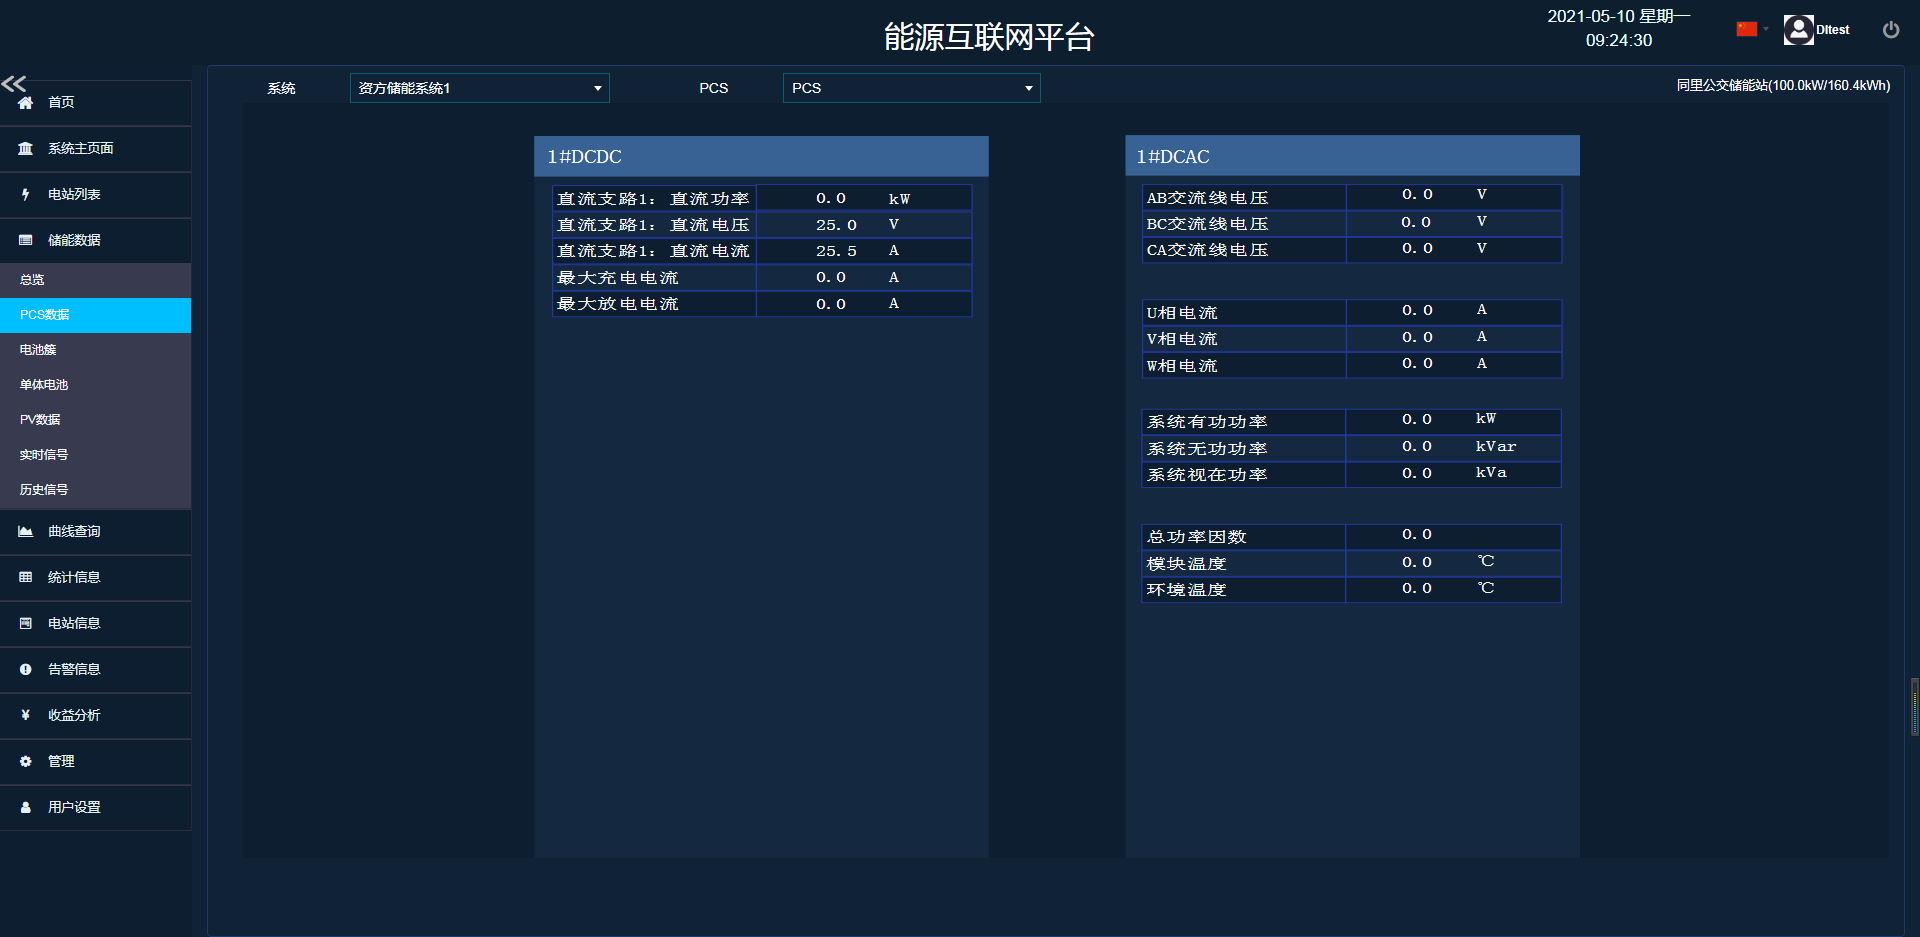Click the chart icon for 曲线查询

[26, 532]
